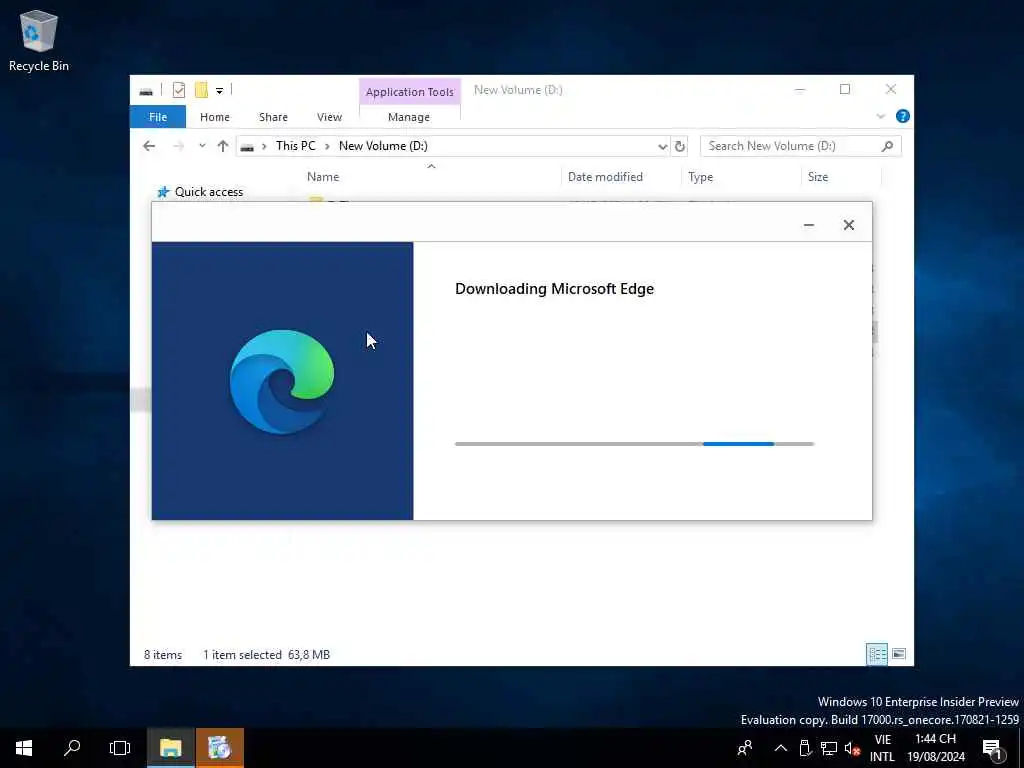Click the New Folder quick access icon
Image resolution: width=1024 pixels, height=768 pixels.
(202, 90)
